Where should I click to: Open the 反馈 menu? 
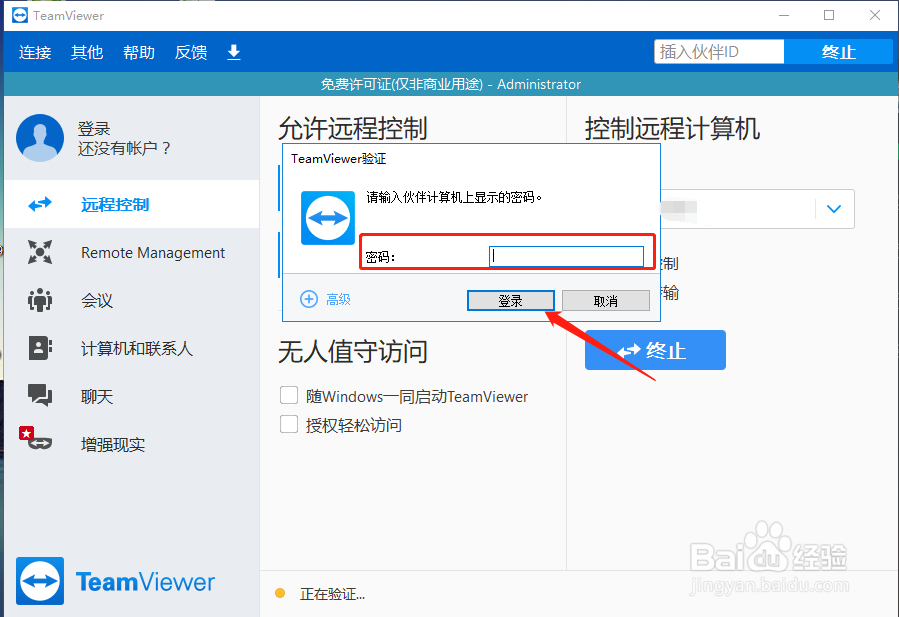191,52
